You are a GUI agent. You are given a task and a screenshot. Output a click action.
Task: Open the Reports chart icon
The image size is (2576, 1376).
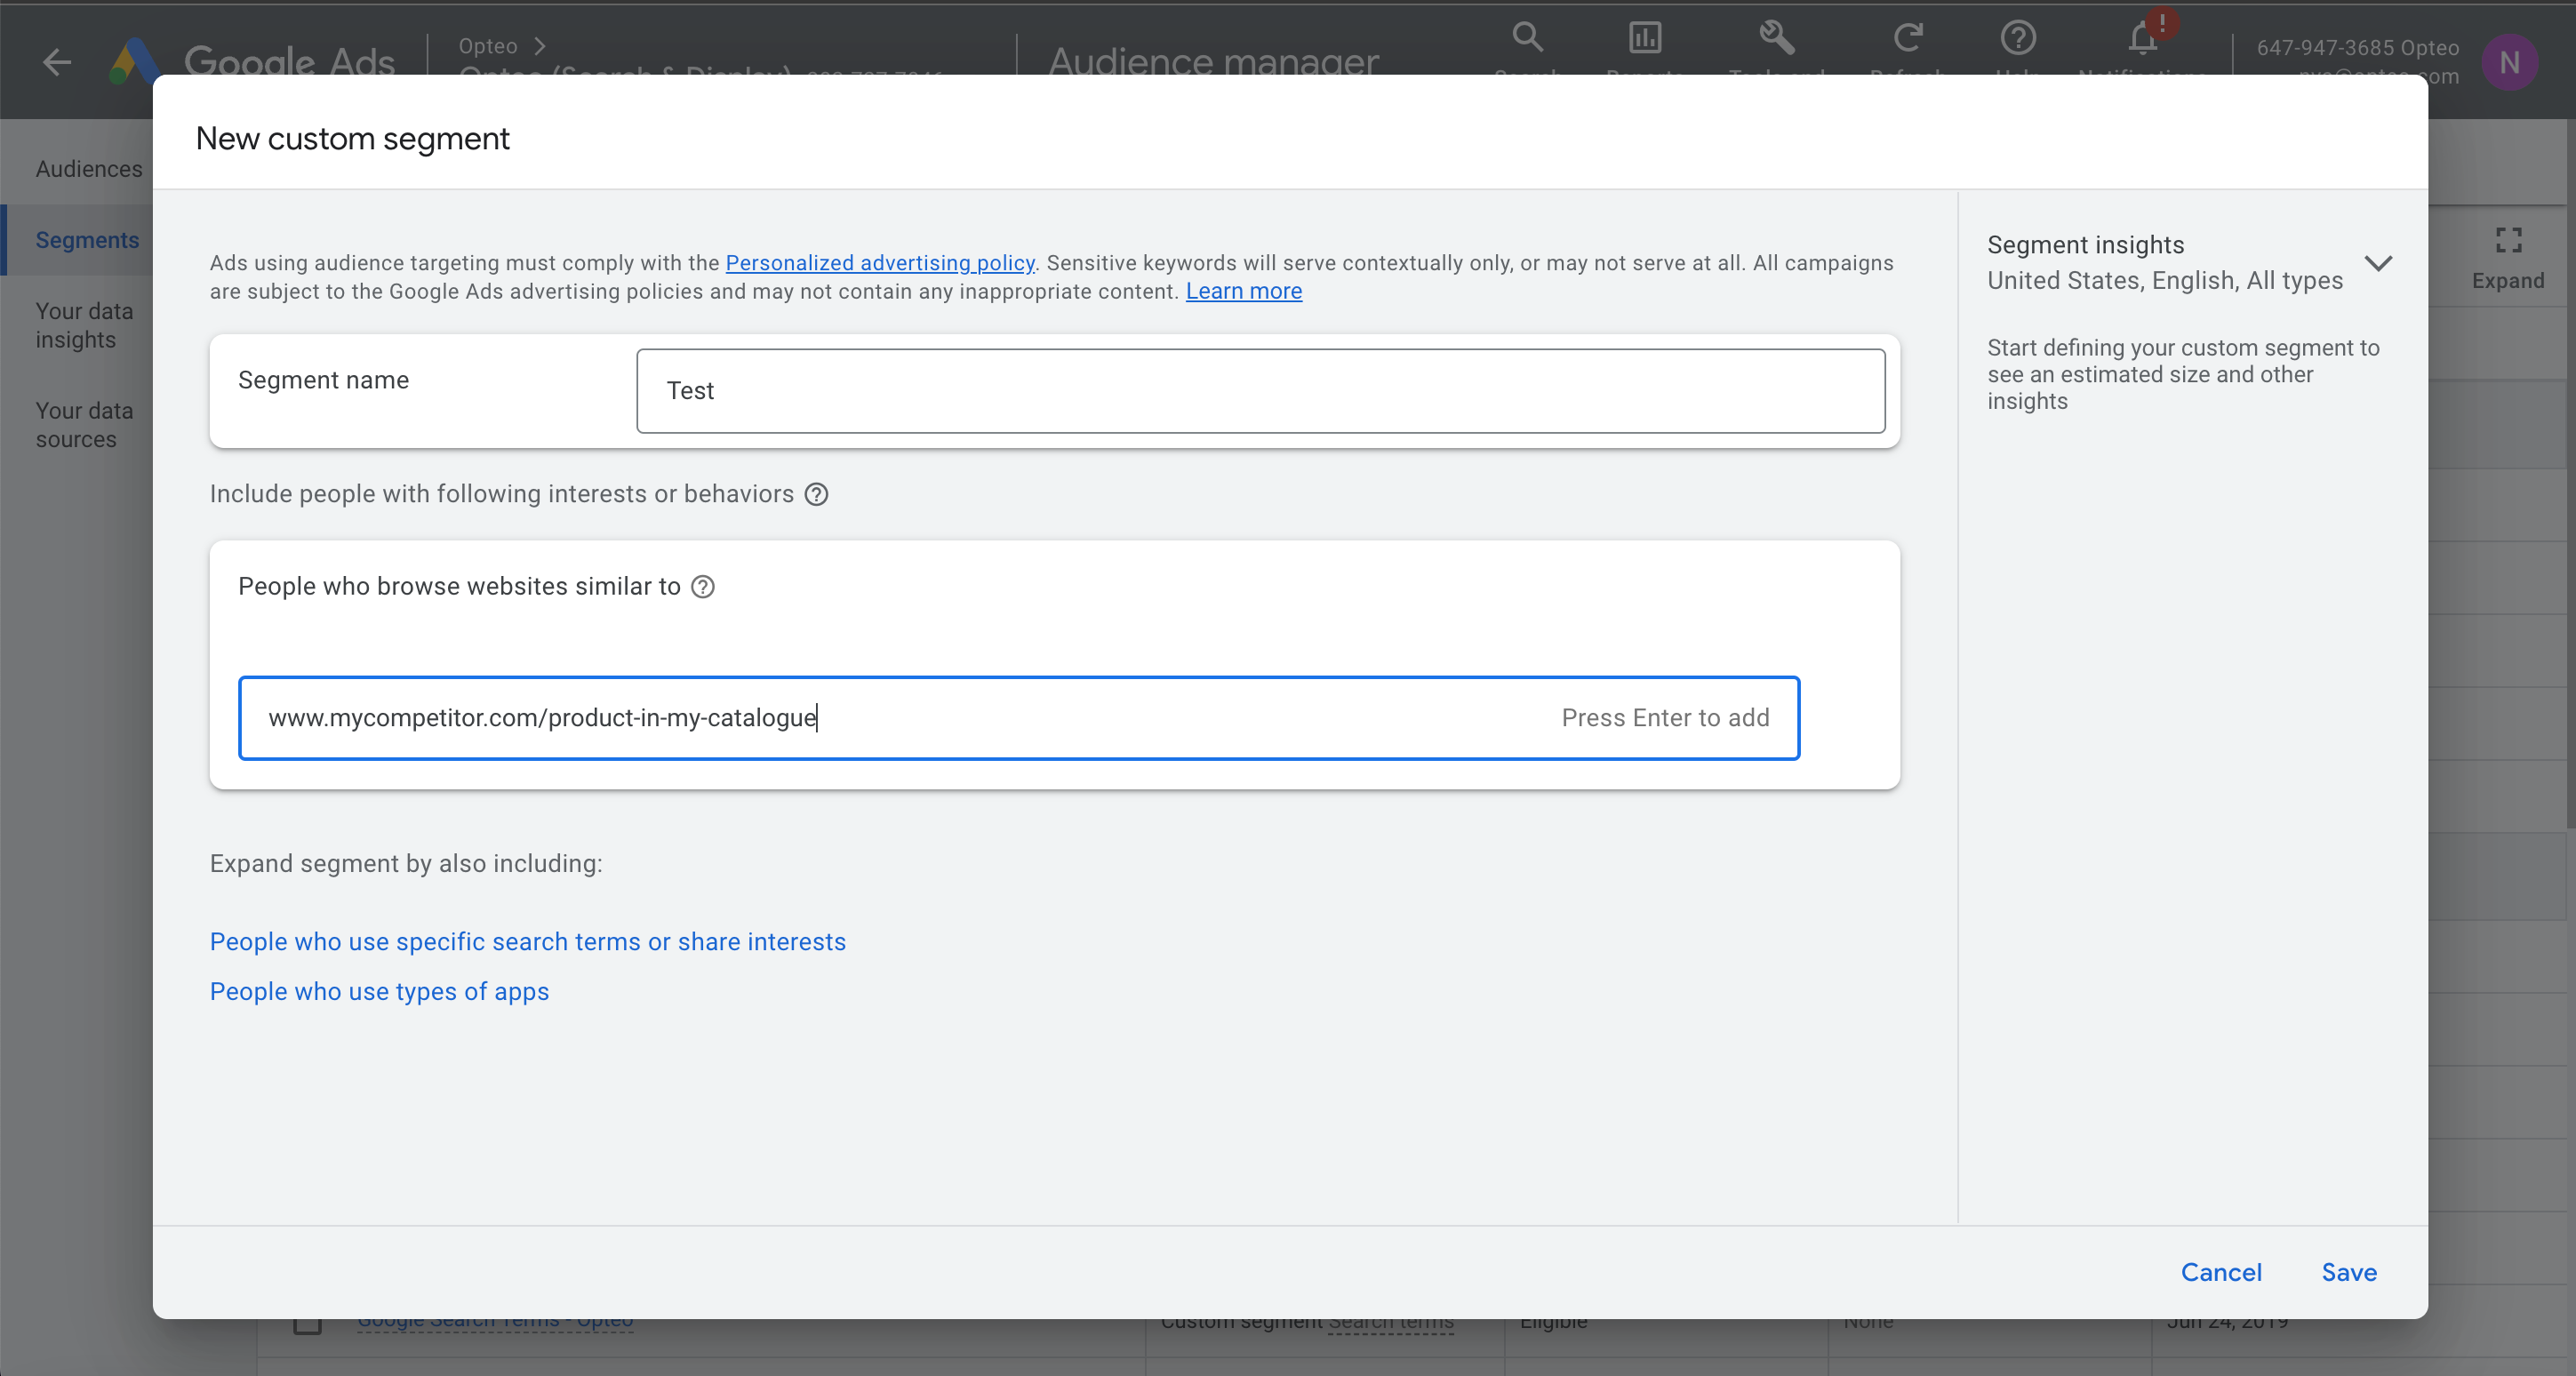pos(1645,38)
